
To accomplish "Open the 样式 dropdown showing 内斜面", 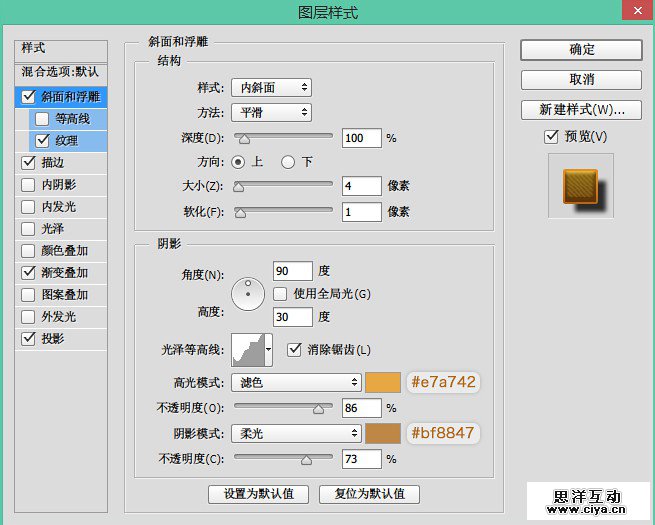I will 270,88.
